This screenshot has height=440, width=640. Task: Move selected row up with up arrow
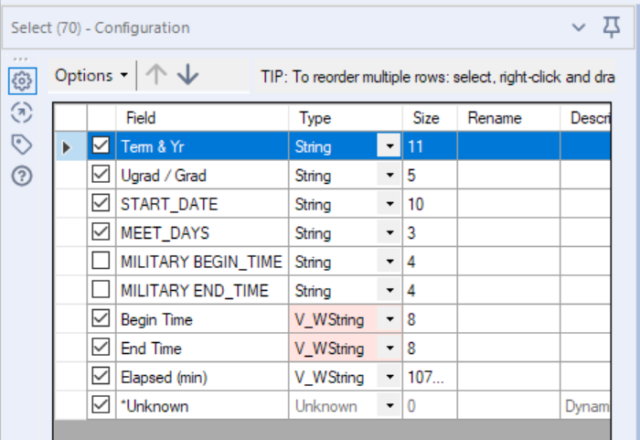point(156,75)
